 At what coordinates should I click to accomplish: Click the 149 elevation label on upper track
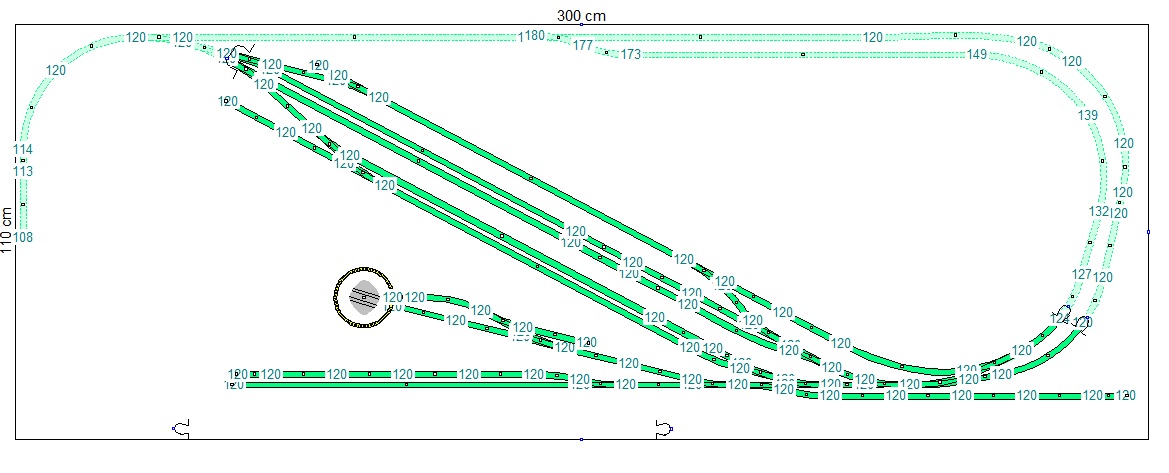[x=977, y=54]
